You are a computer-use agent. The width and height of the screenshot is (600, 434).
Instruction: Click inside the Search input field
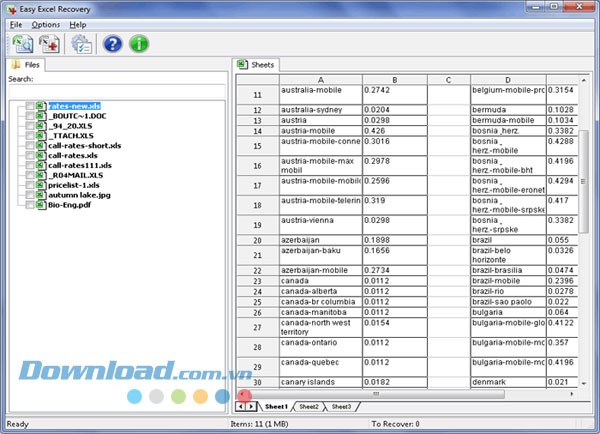(x=115, y=89)
